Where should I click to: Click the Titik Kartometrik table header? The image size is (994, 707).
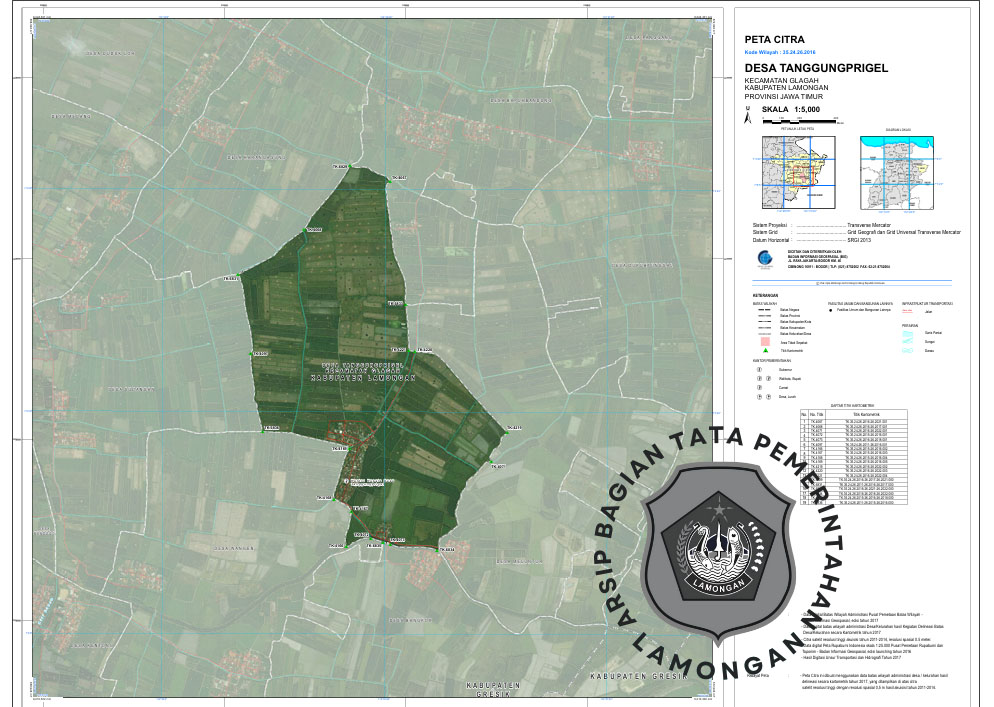coord(865,414)
